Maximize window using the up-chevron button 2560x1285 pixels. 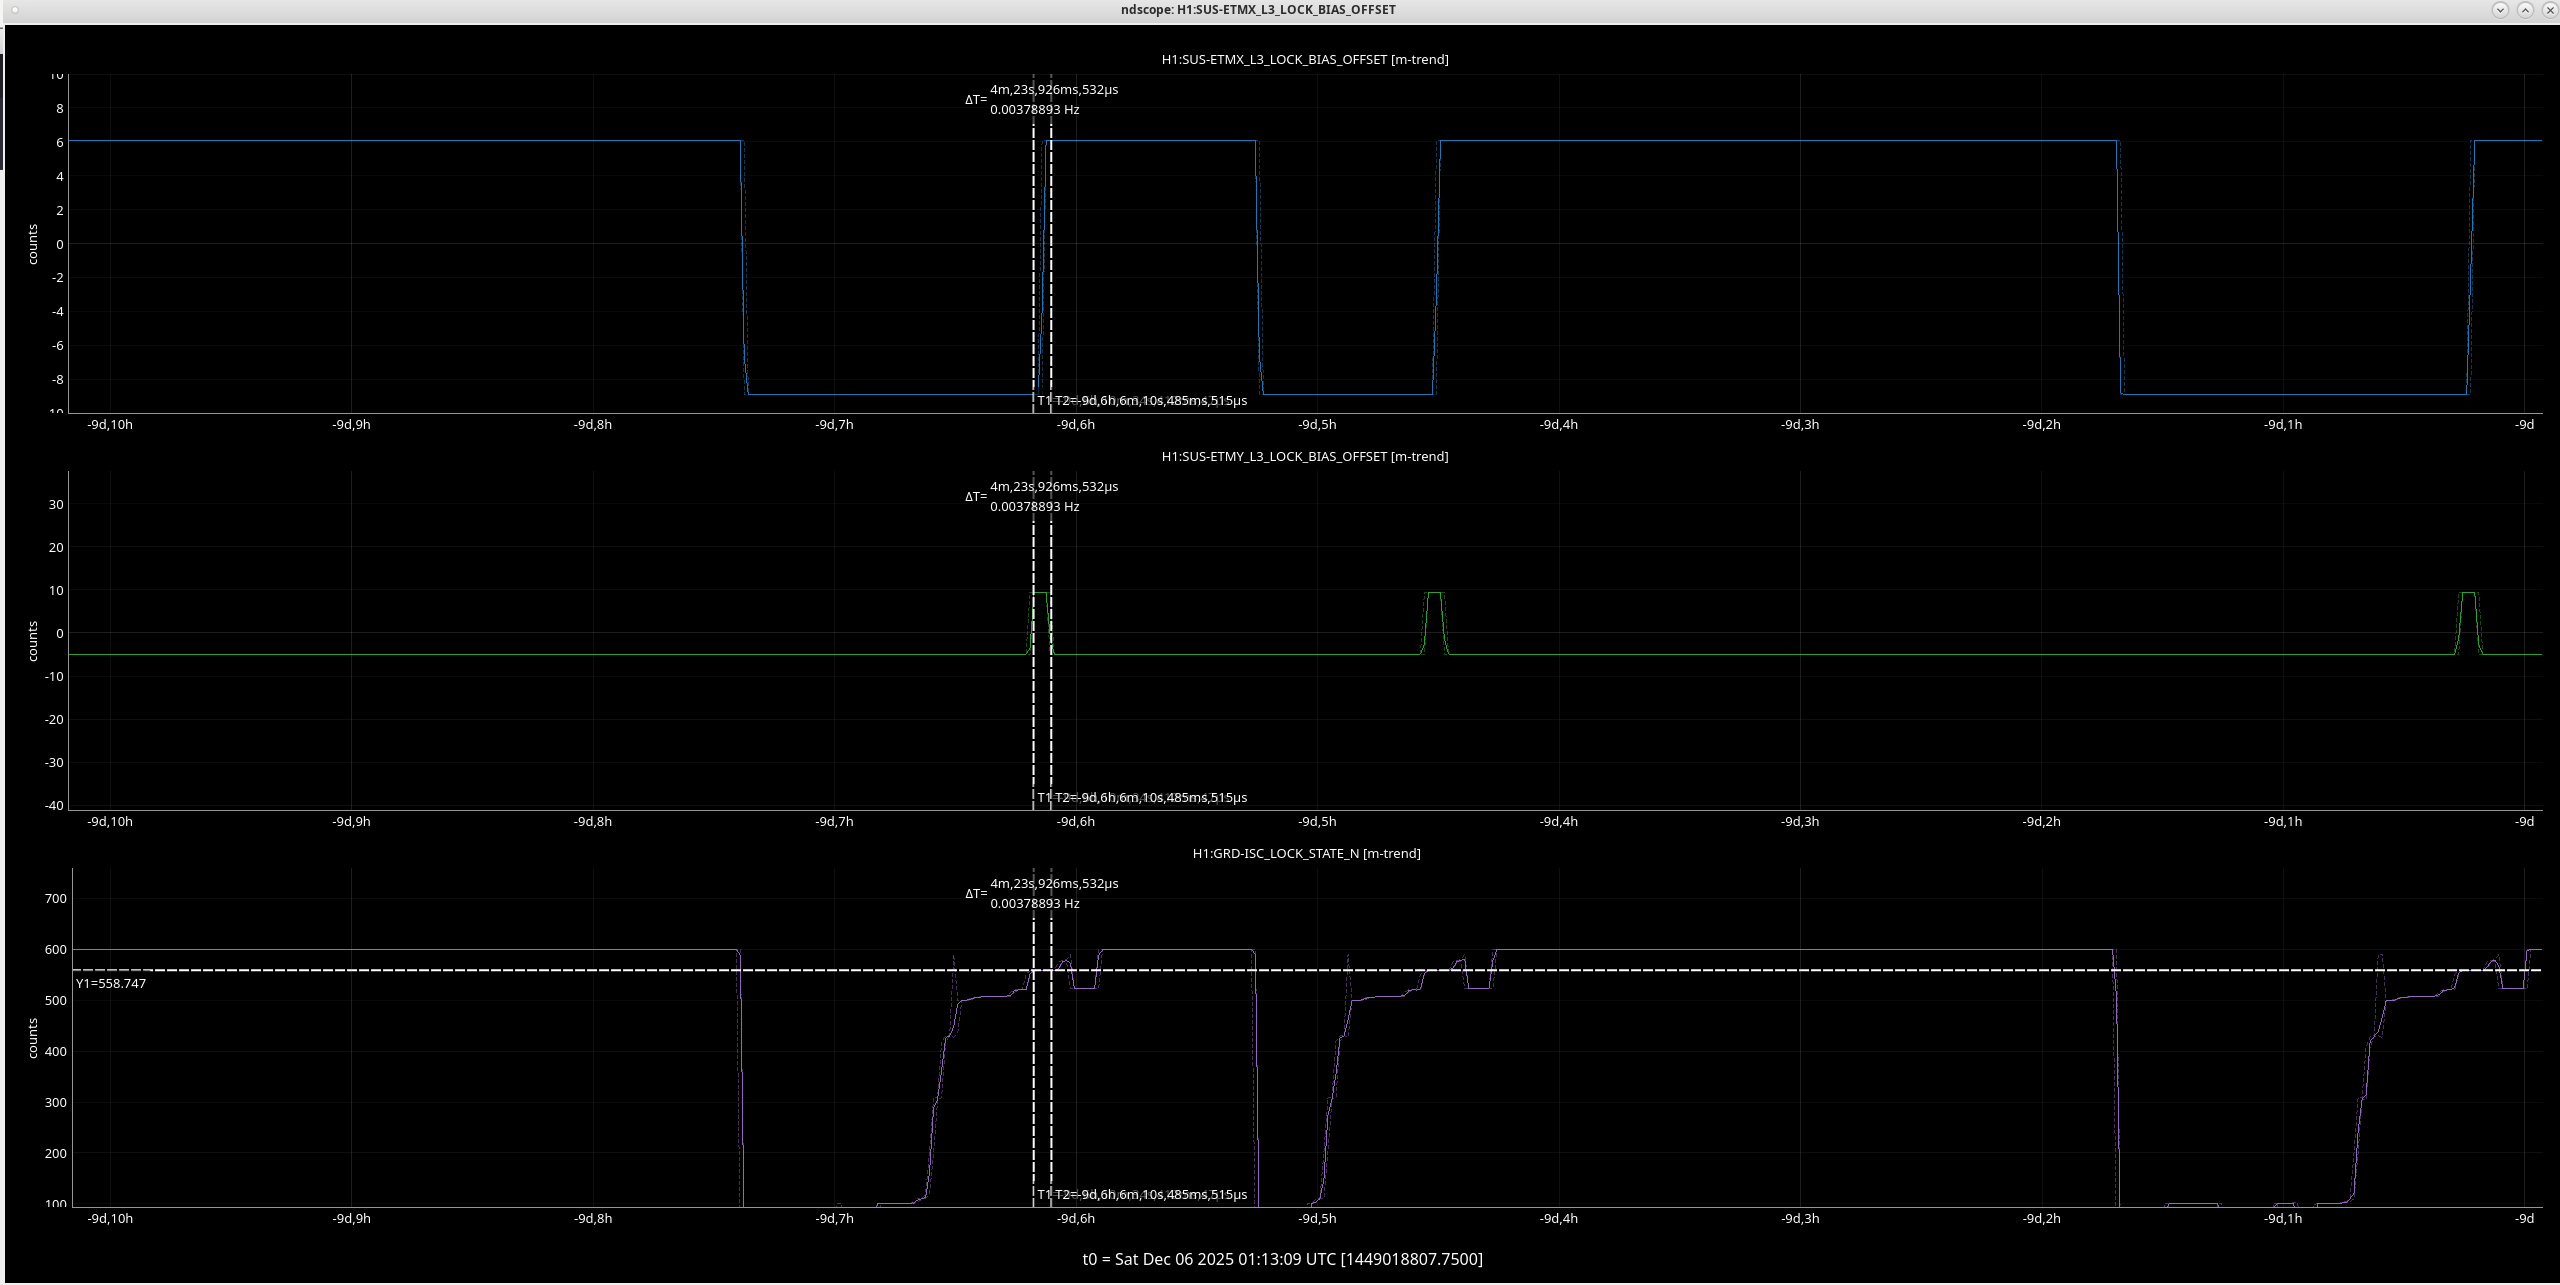click(2525, 10)
